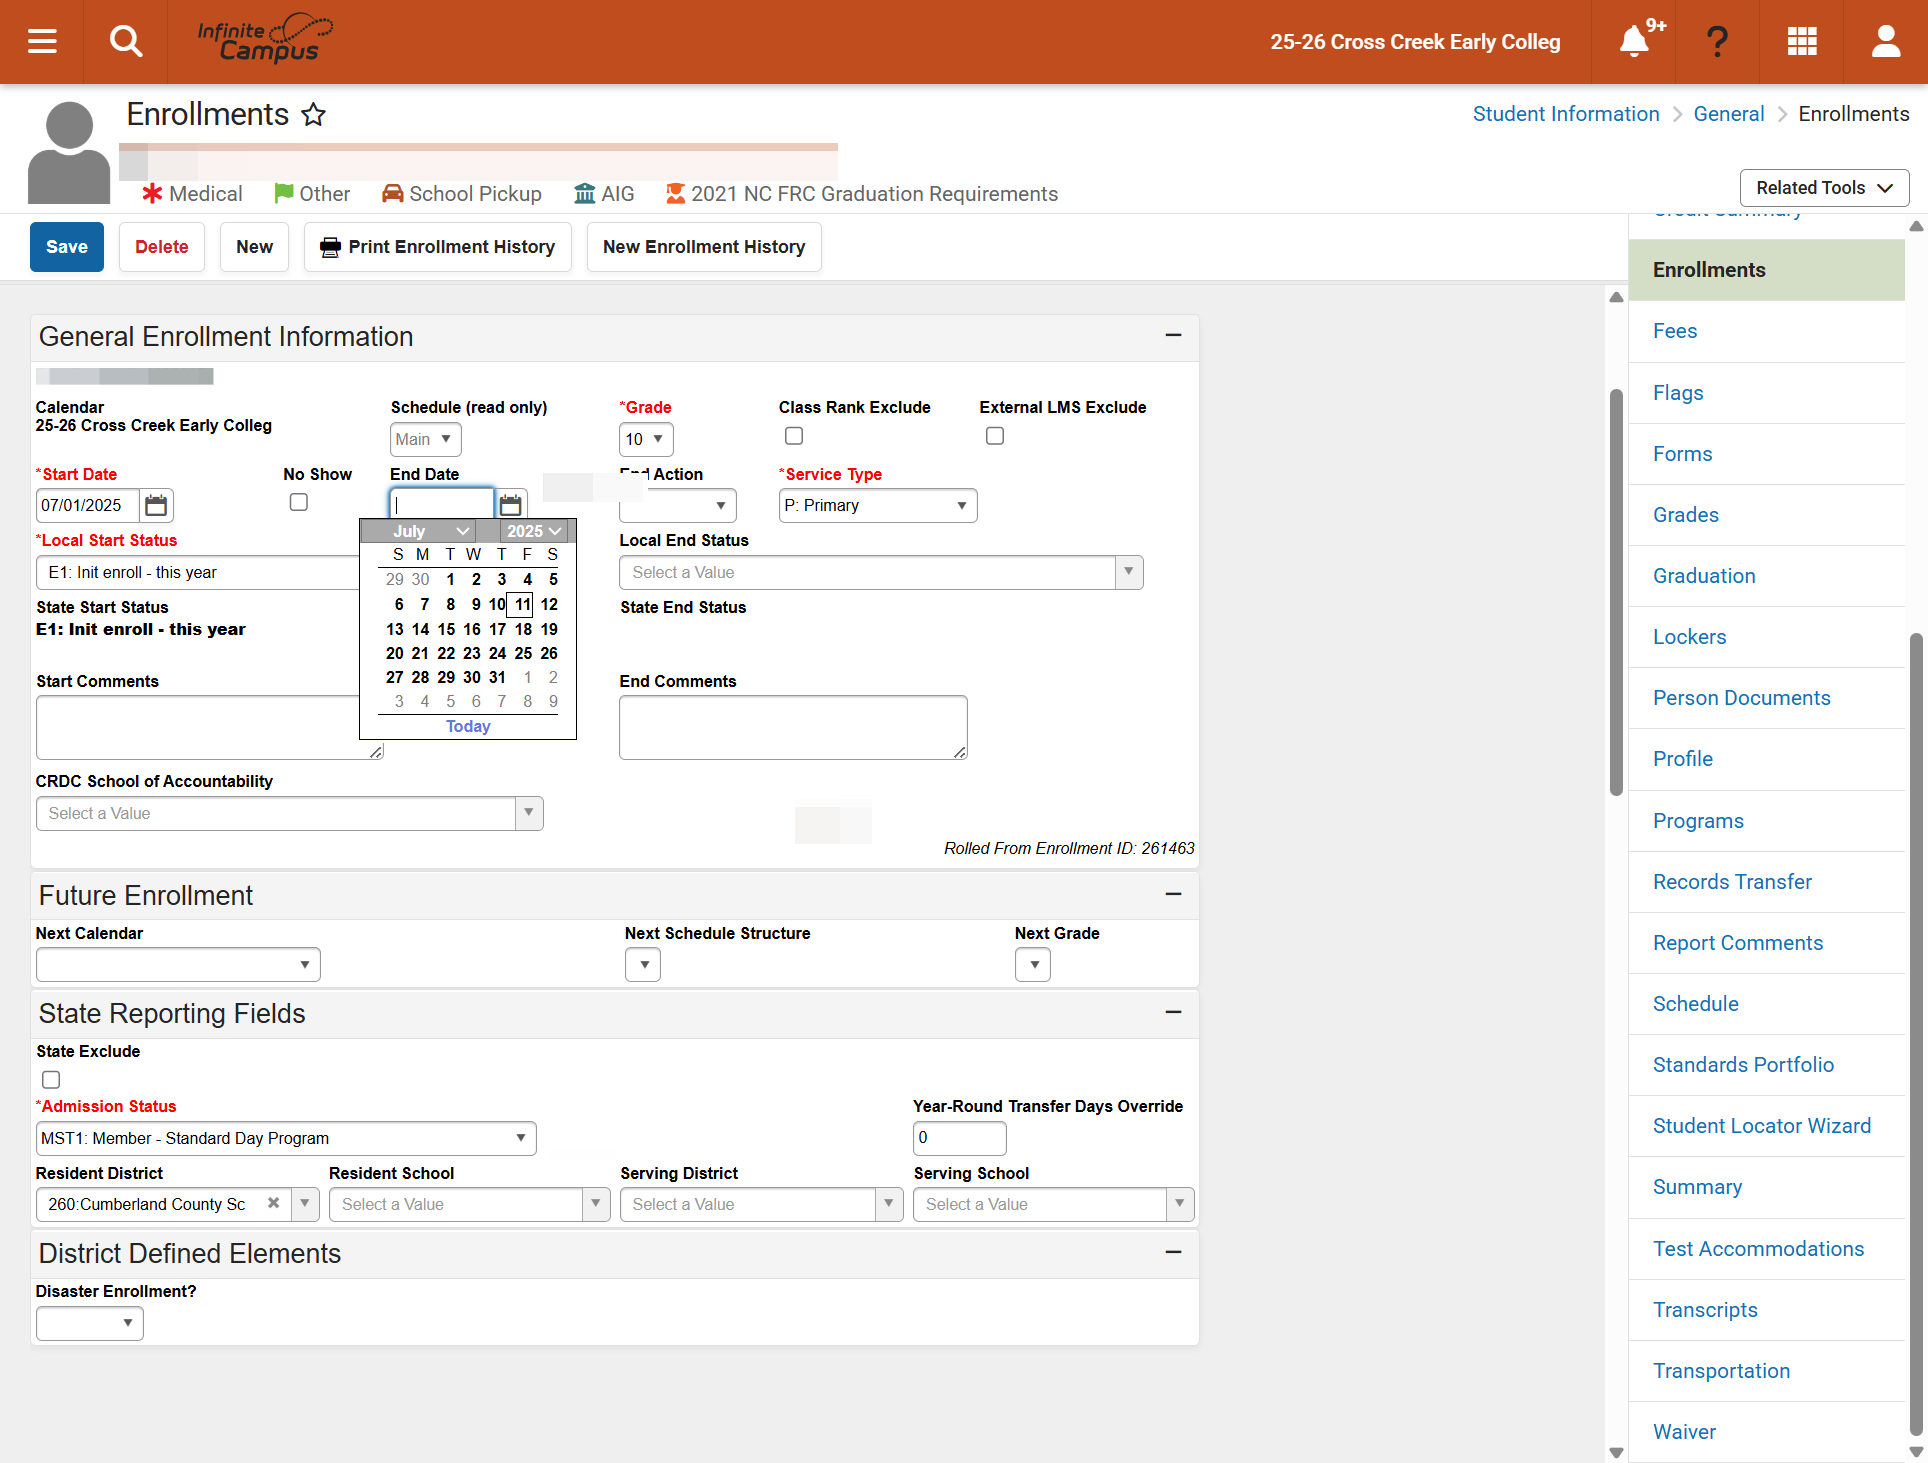This screenshot has width=1928, height=1463.
Task: Open the search magnifier icon
Action: (126, 41)
